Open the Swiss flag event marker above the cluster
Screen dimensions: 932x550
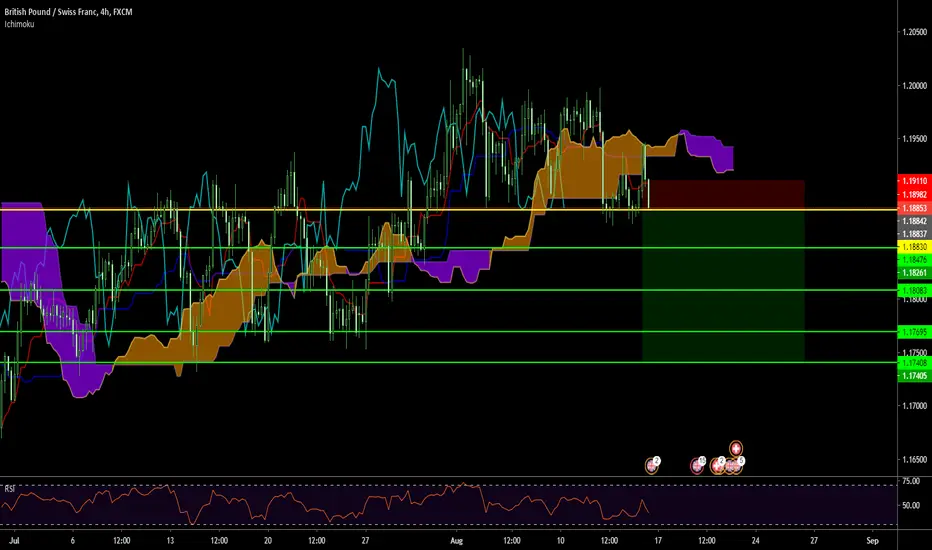point(736,448)
